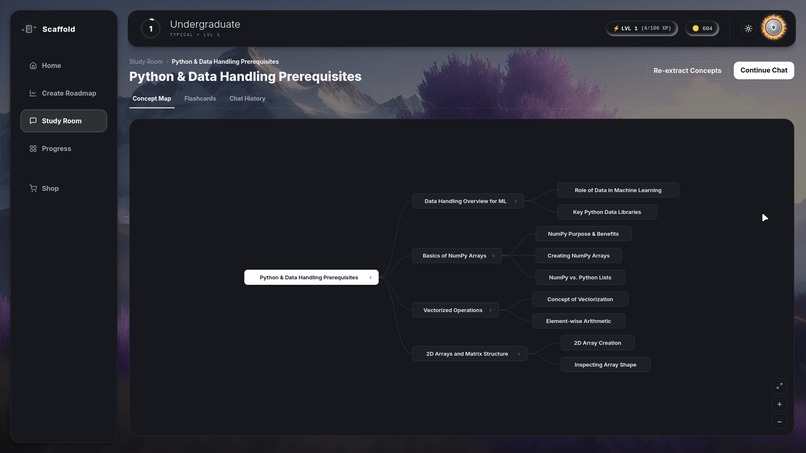This screenshot has width=806, height=453.
Task: Select the Creating NumPy Arrays node
Action: (x=579, y=256)
